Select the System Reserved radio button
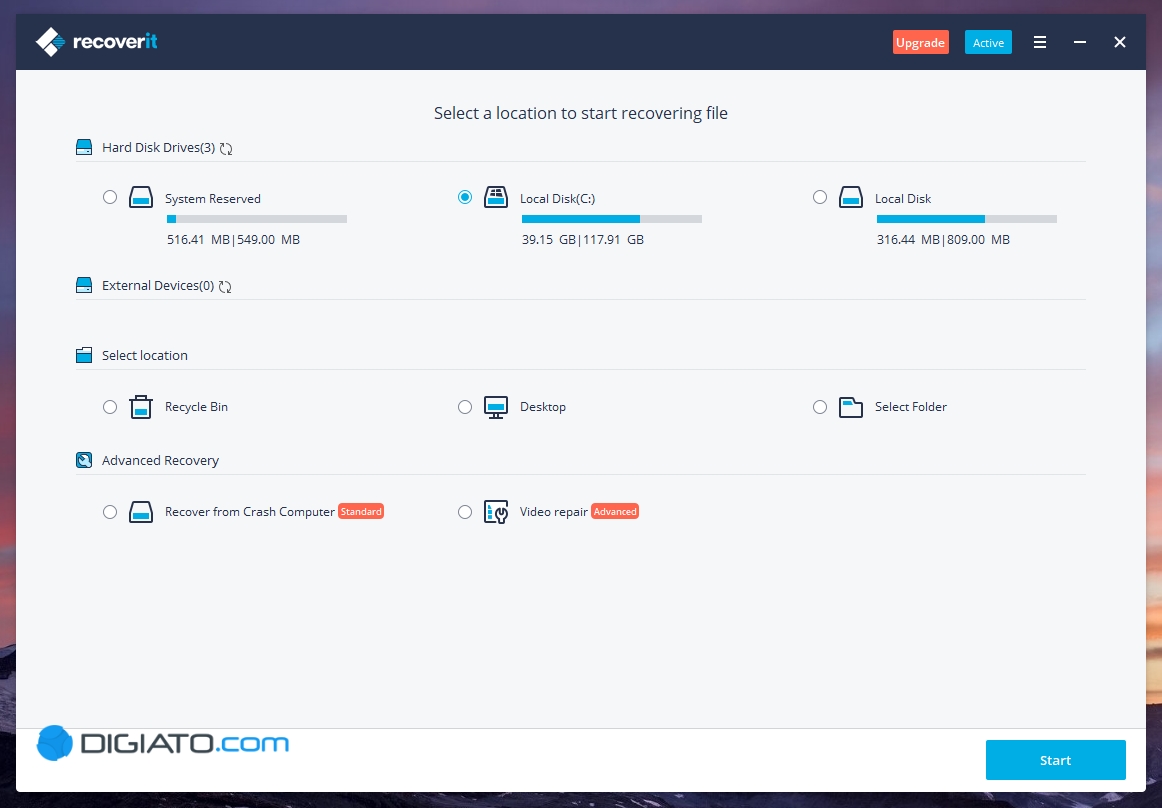This screenshot has height=808, width=1162. pyautogui.click(x=110, y=197)
